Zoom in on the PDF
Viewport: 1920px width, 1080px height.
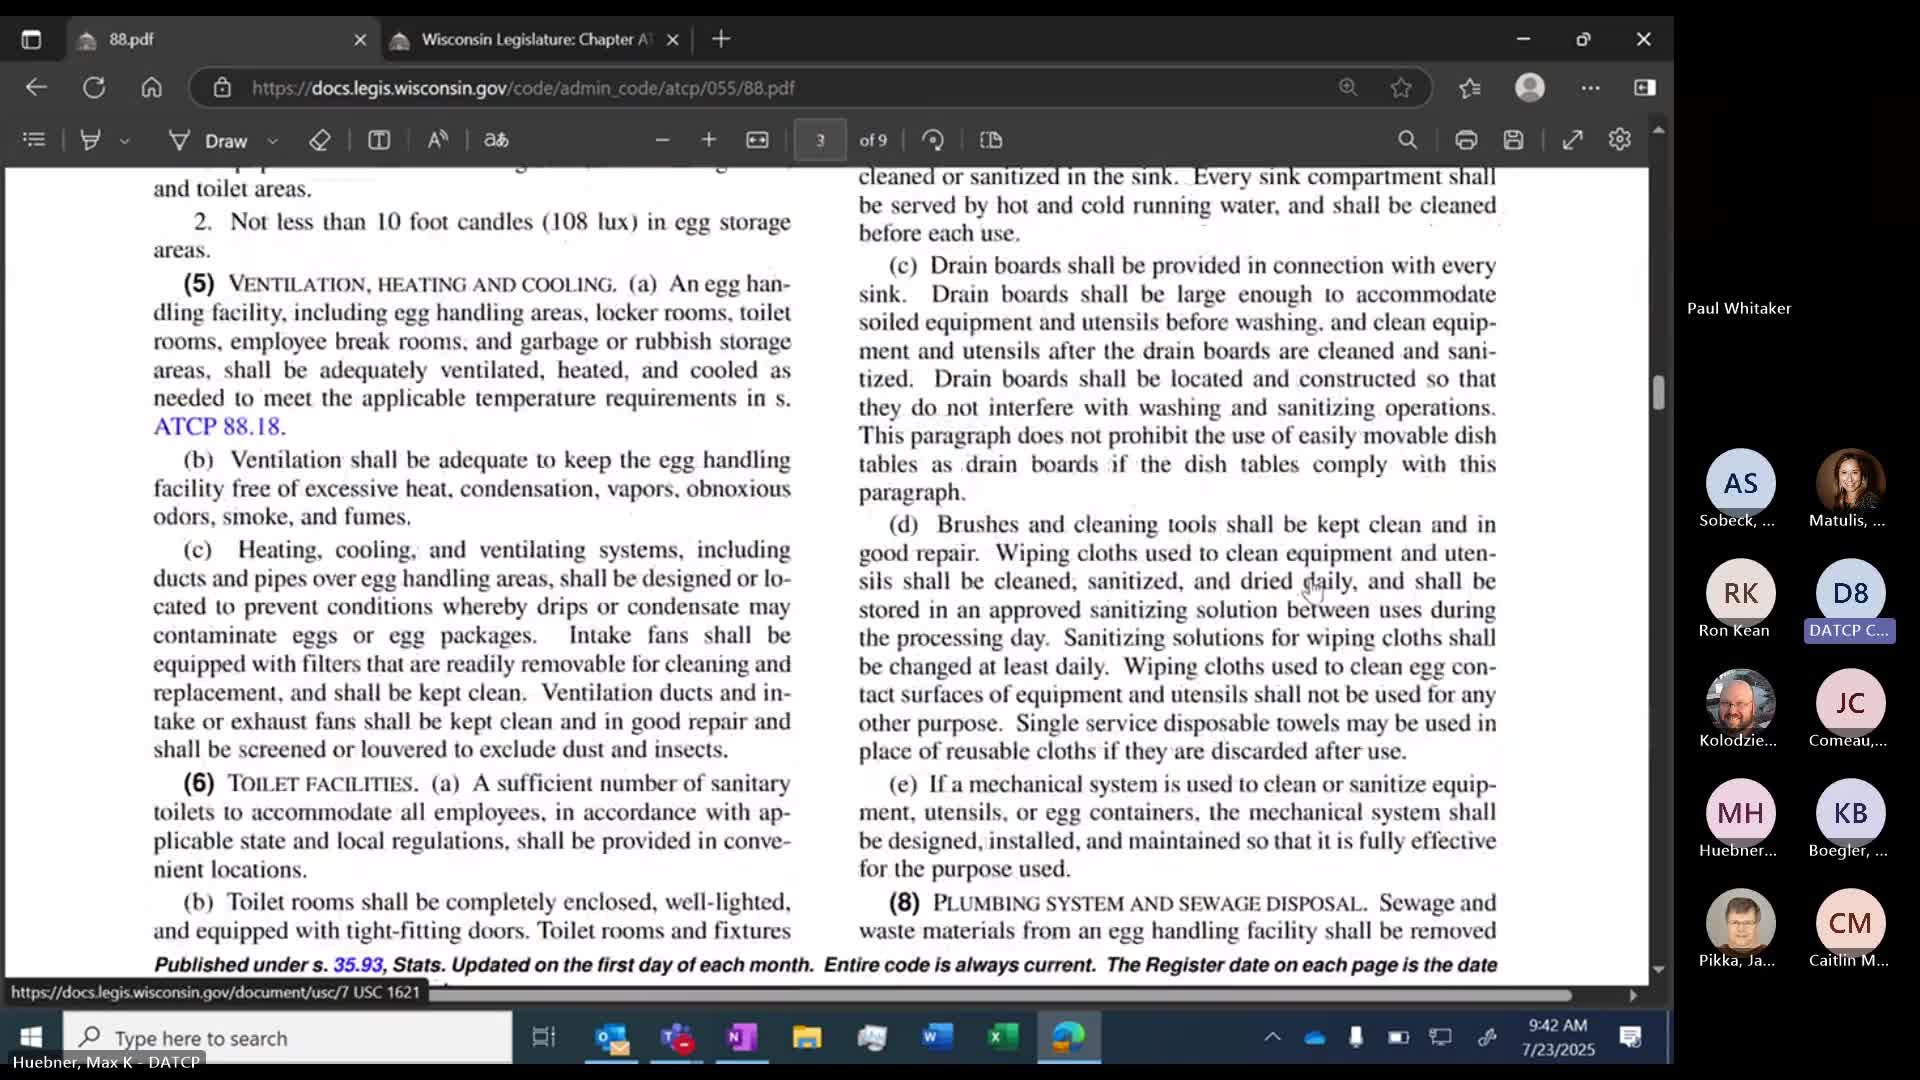coord(709,140)
